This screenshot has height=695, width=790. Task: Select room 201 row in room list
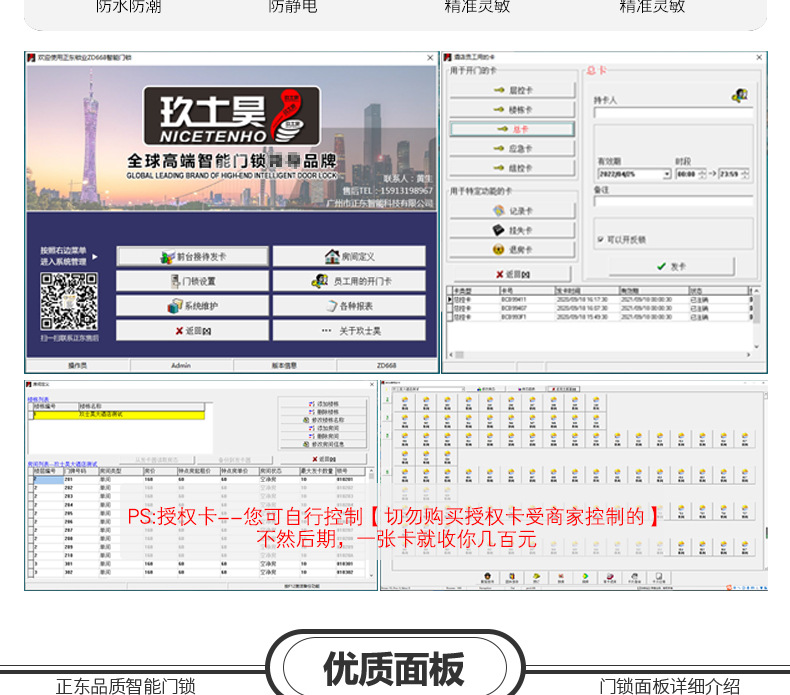(x=198, y=480)
